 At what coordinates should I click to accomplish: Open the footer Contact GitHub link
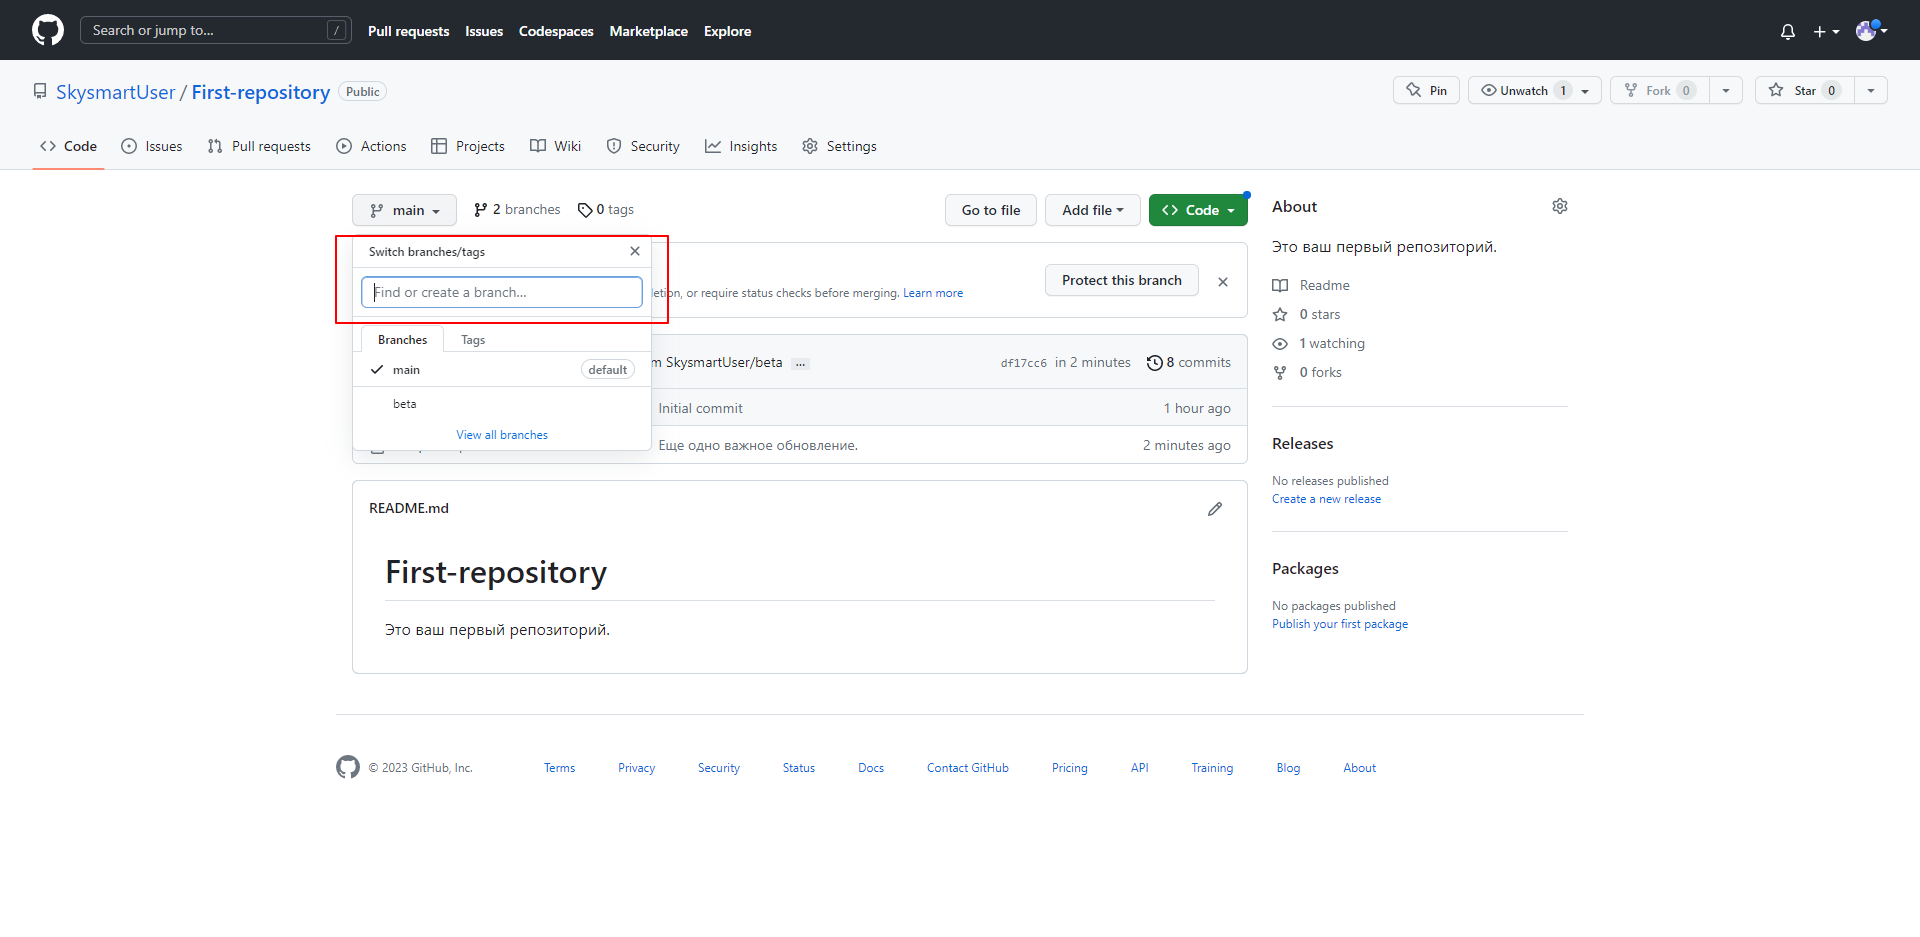(x=967, y=768)
